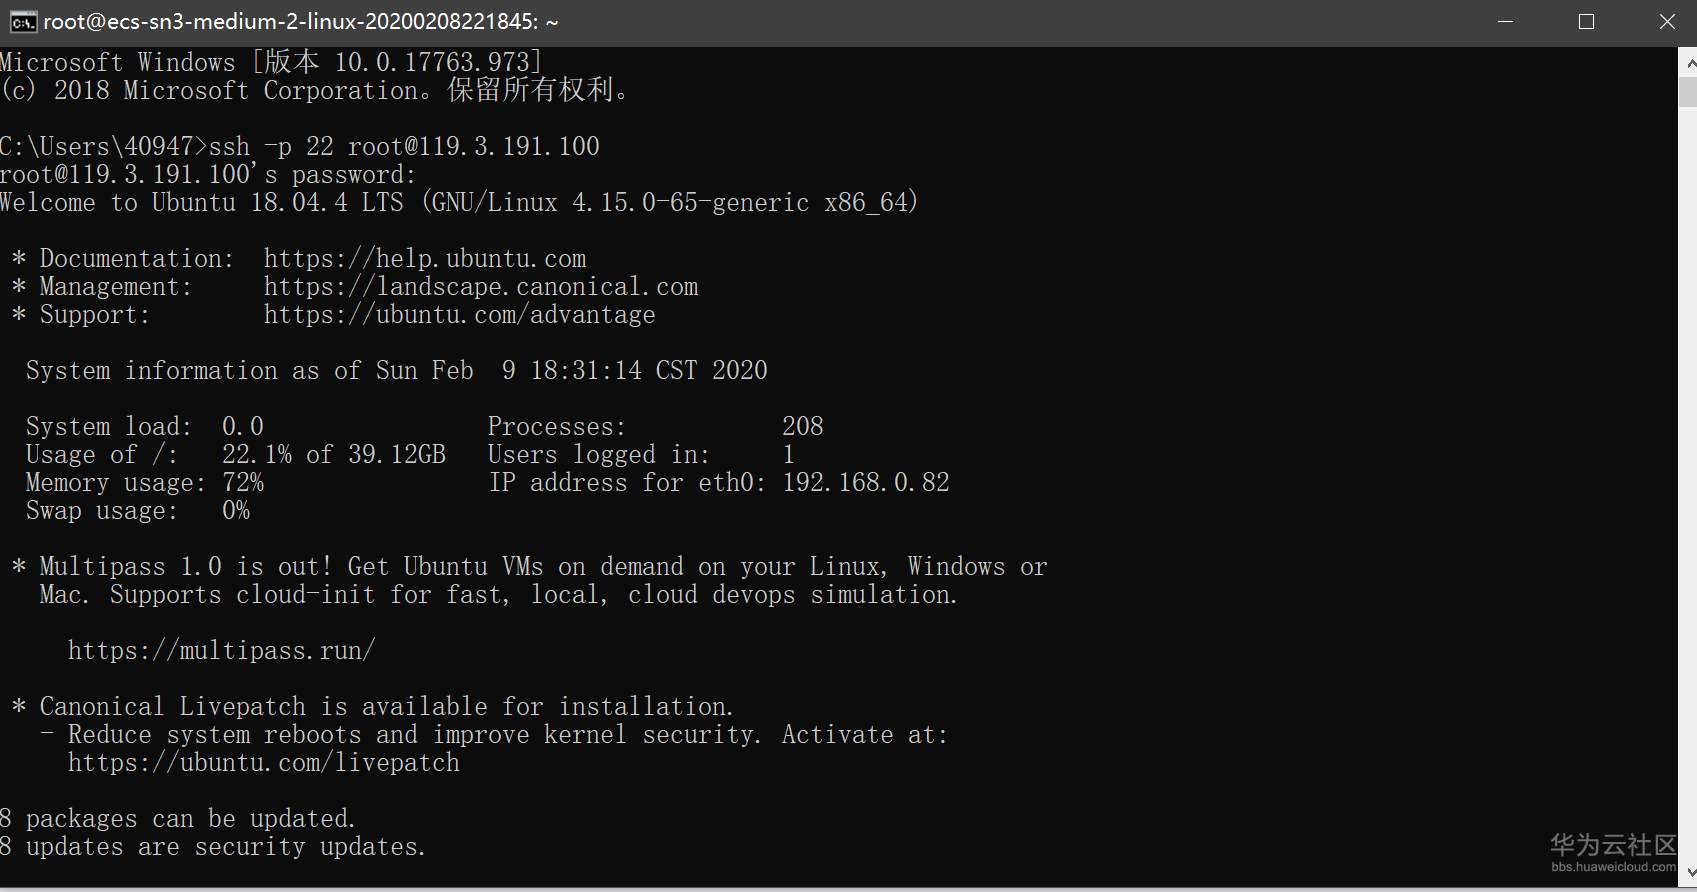
Task: Click the scrollbar down arrow
Action: coord(1688,872)
